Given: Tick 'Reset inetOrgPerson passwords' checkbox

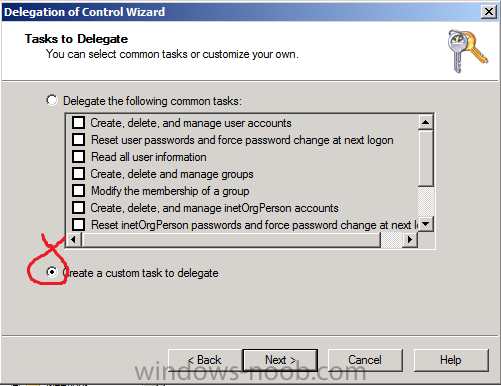Looking at the screenshot, I should (79, 224).
